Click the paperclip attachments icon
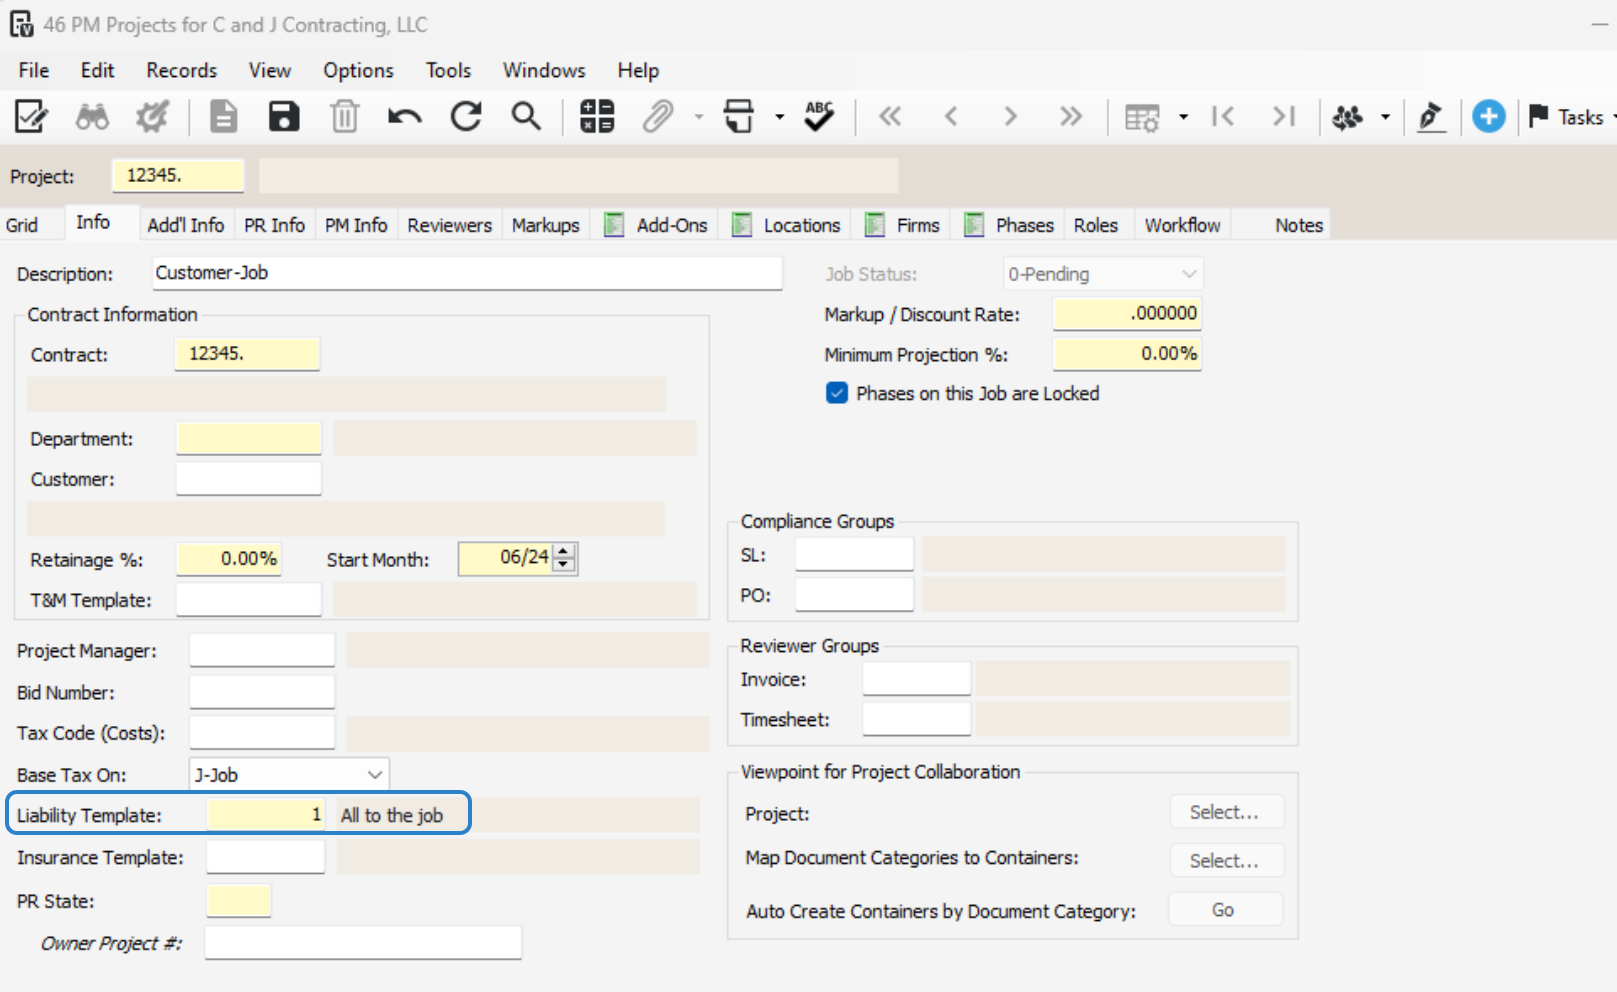Screen dimensions: 1617x992 (657, 117)
